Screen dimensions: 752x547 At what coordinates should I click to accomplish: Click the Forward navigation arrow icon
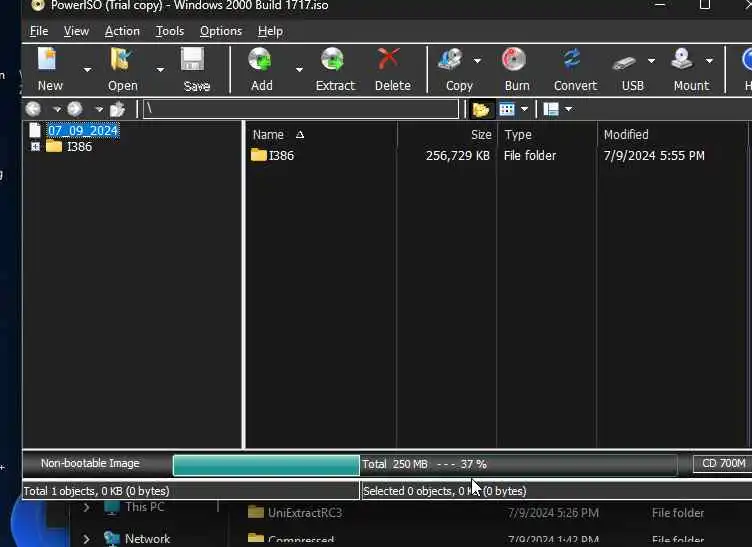[75, 109]
